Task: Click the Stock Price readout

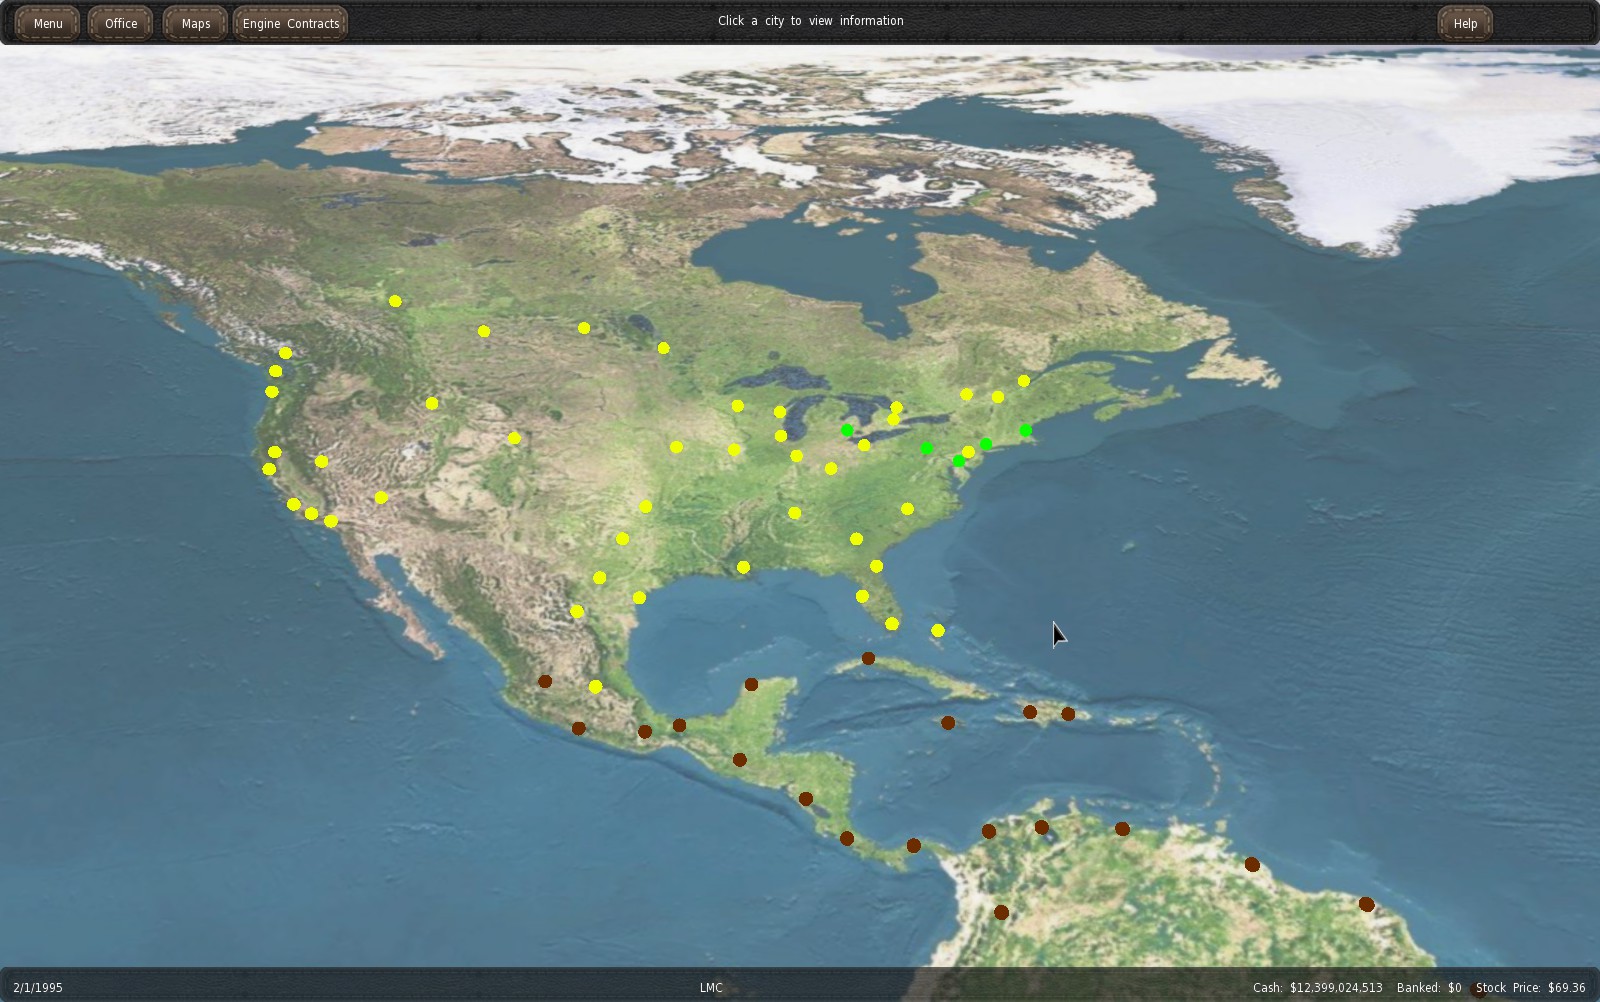Action: pos(1530,988)
